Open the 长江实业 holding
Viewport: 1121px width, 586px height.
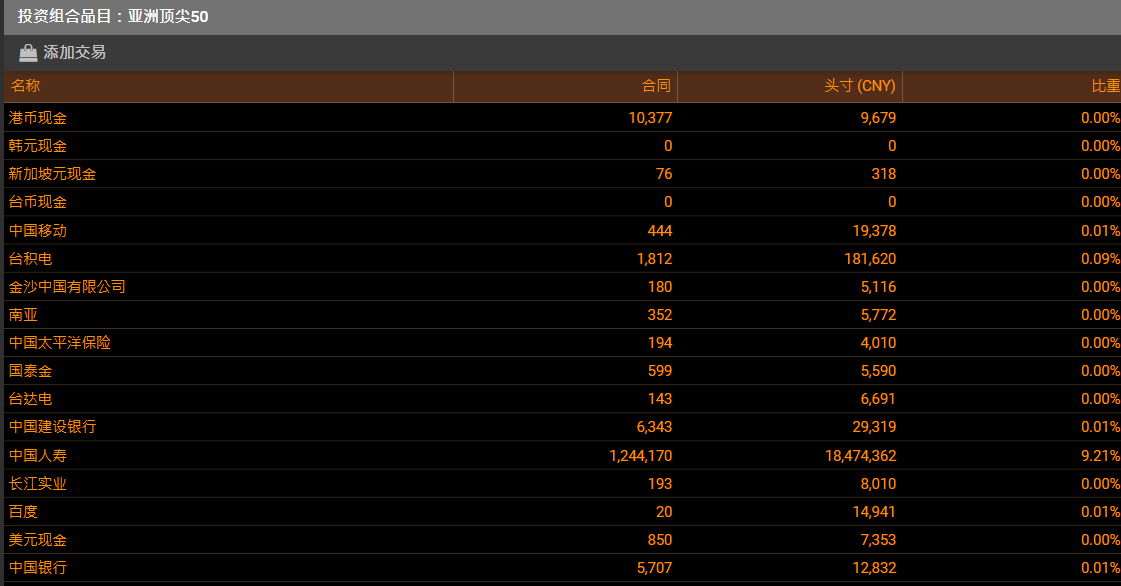[38, 483]
